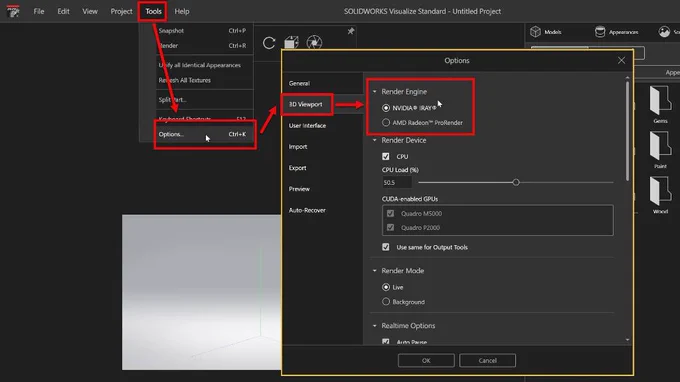
Task: Select the Wood appearance folder
Action: tap(660, 196)
